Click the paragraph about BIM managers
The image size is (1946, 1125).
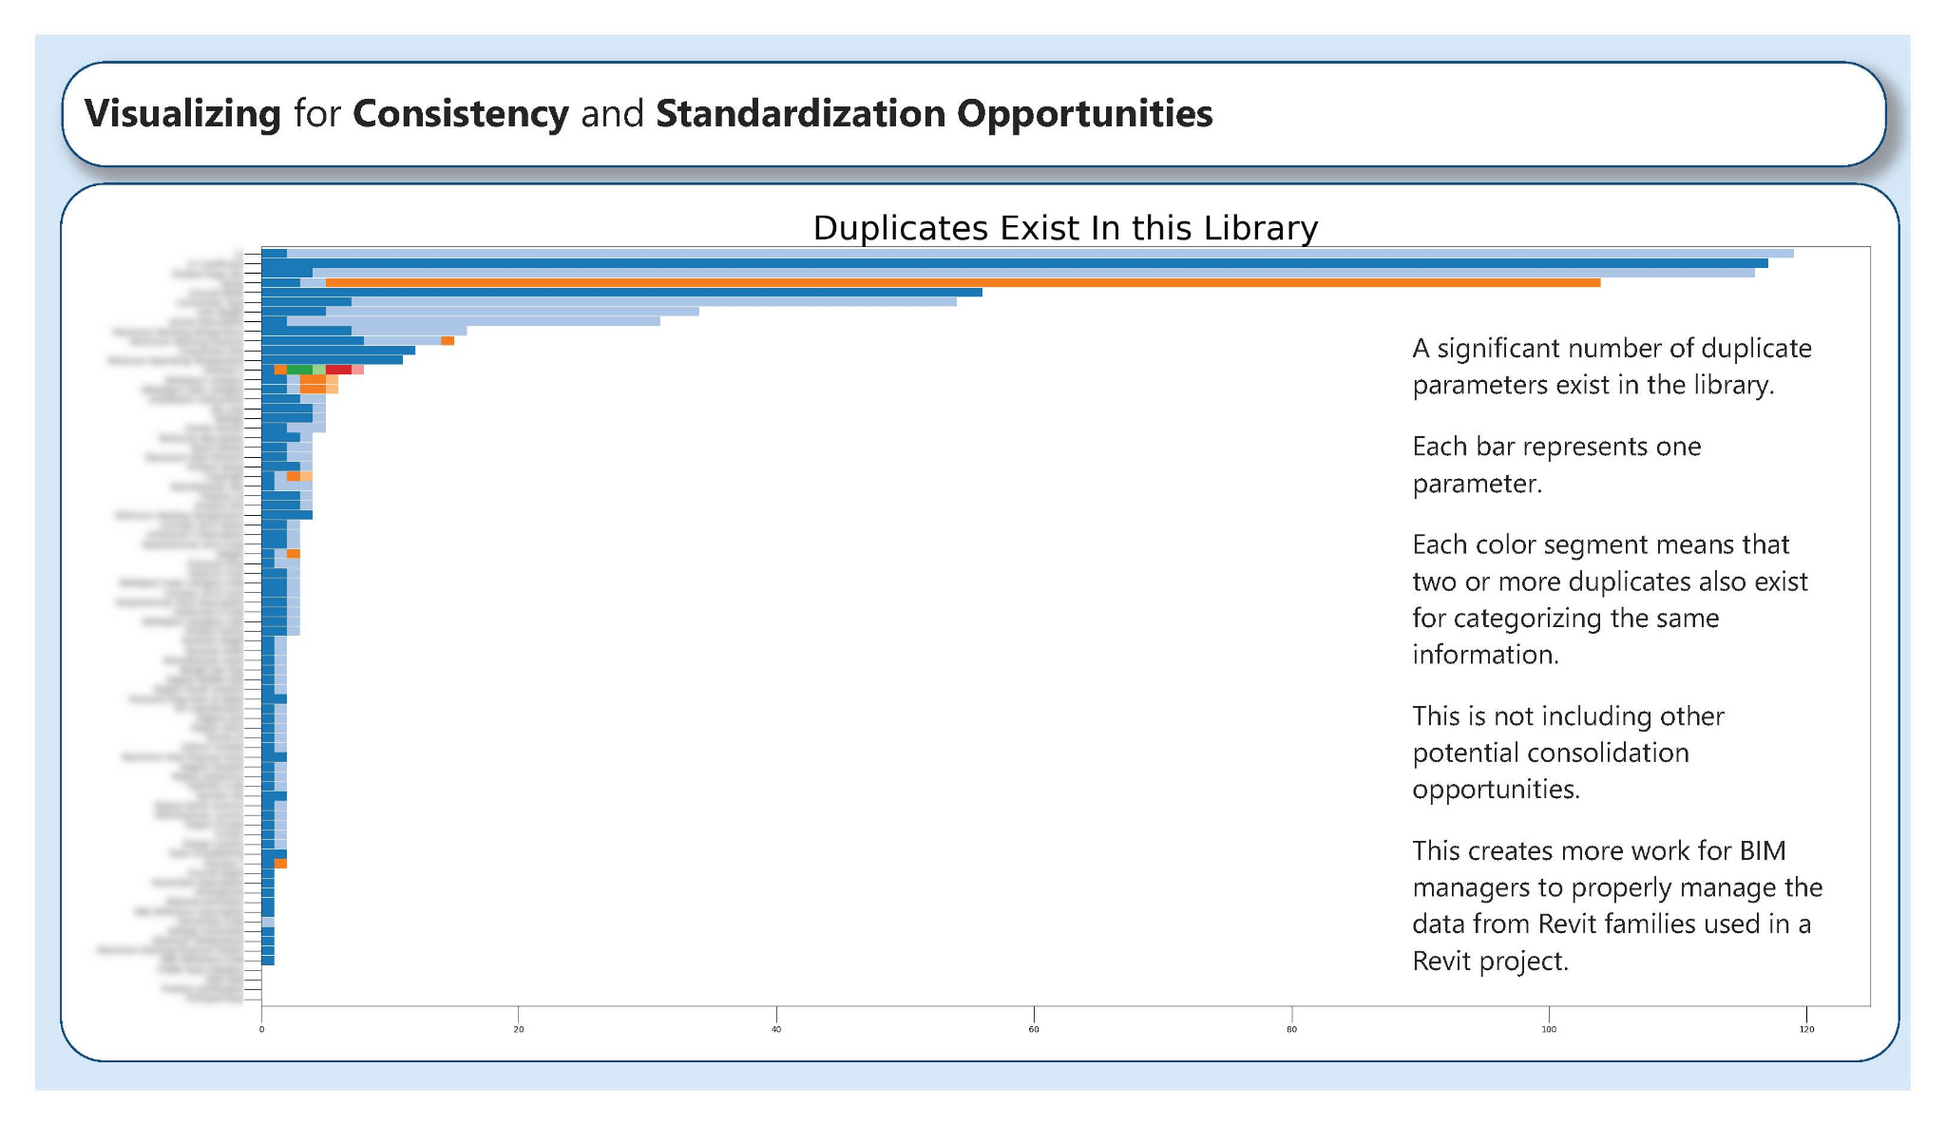1616,905
